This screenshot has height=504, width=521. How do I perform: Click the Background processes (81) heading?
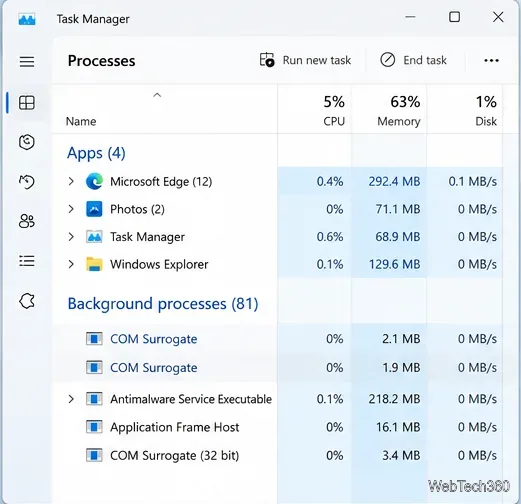[163, 304]
